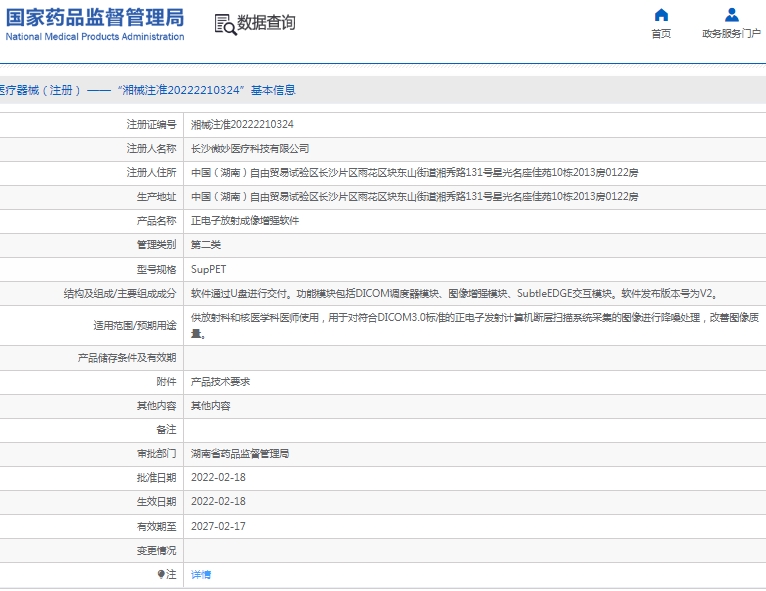766x591 pixels.
Task: Click the 产品名称 row label
Action: (x=156, y=221)
